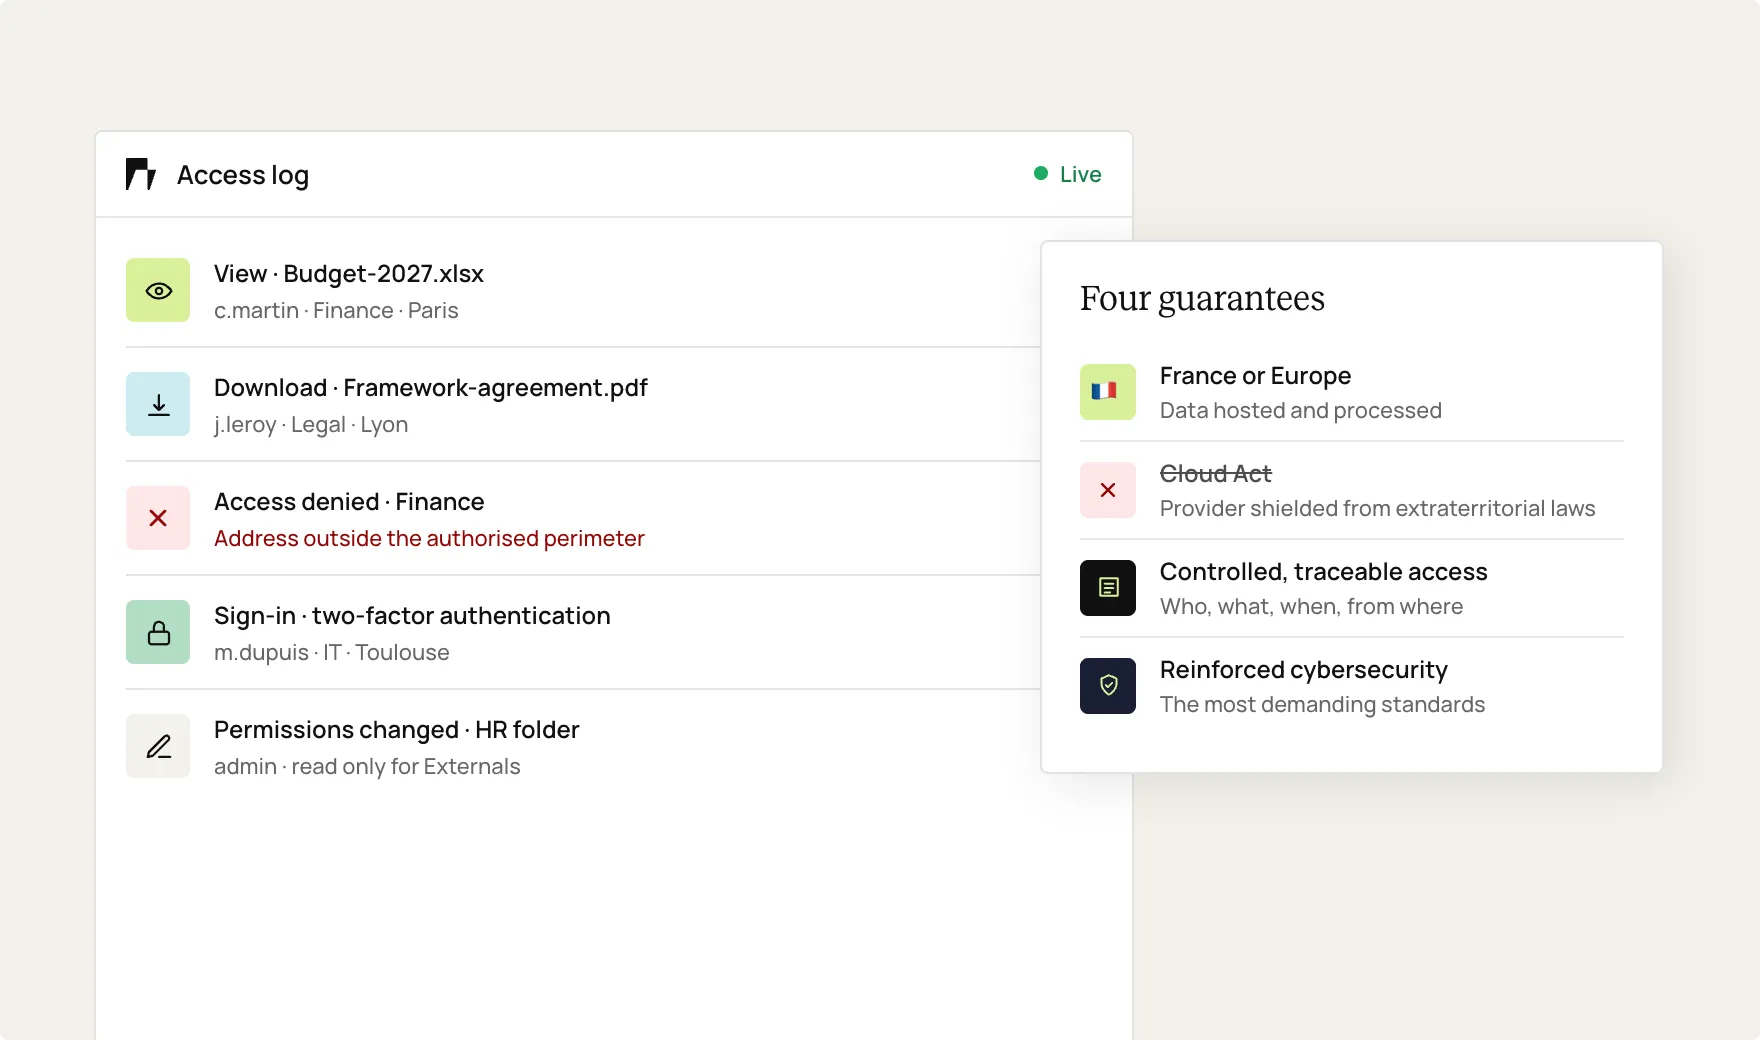Click the logo next to Access log
Image resolution: width=1760 pixels, height=1040 pixels.
(141, 174)
